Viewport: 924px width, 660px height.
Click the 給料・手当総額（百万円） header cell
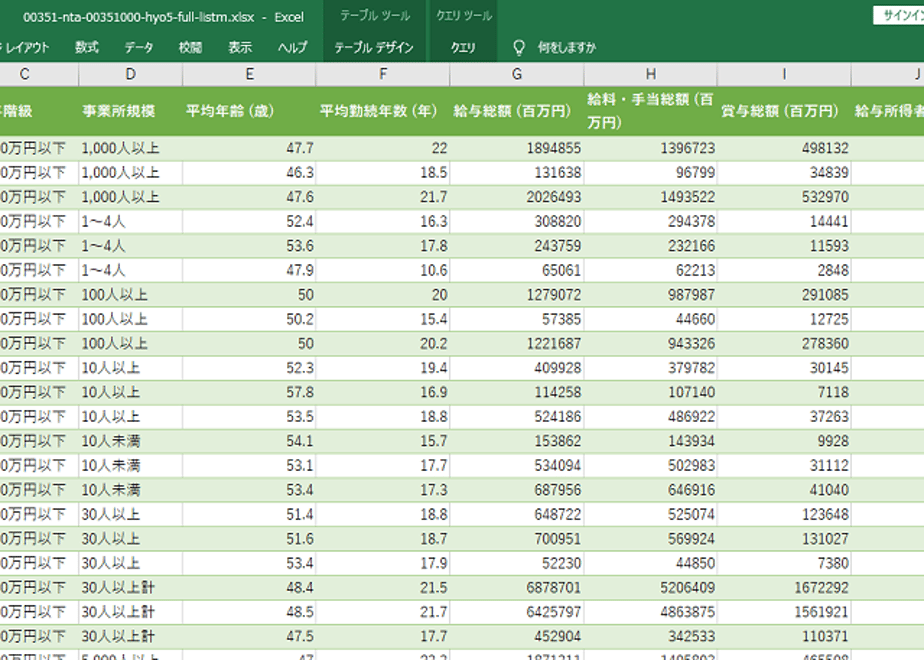pyautogui.click(x=651, y=111)
